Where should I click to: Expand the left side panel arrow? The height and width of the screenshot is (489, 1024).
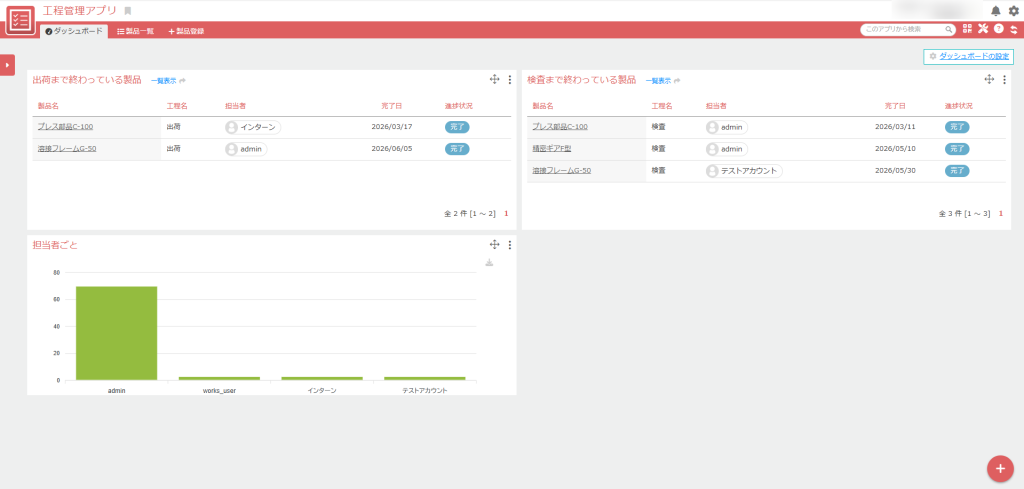tap(7, 65)
